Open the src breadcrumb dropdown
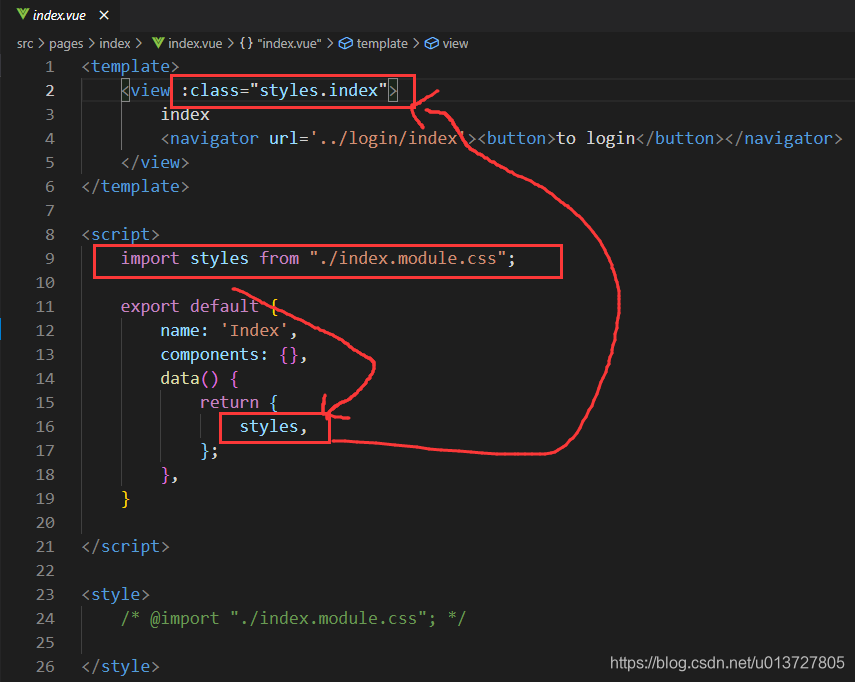855x682 pixels. pyautogui.click(x=24, y=43)
